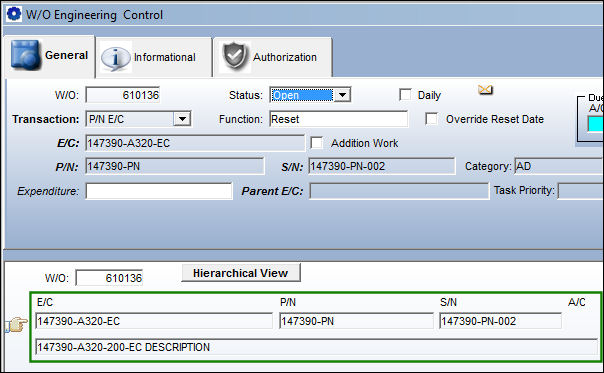Click the Authorization tab shield icon
Viewport: 604px width, 373px height.
click(235, 57)
